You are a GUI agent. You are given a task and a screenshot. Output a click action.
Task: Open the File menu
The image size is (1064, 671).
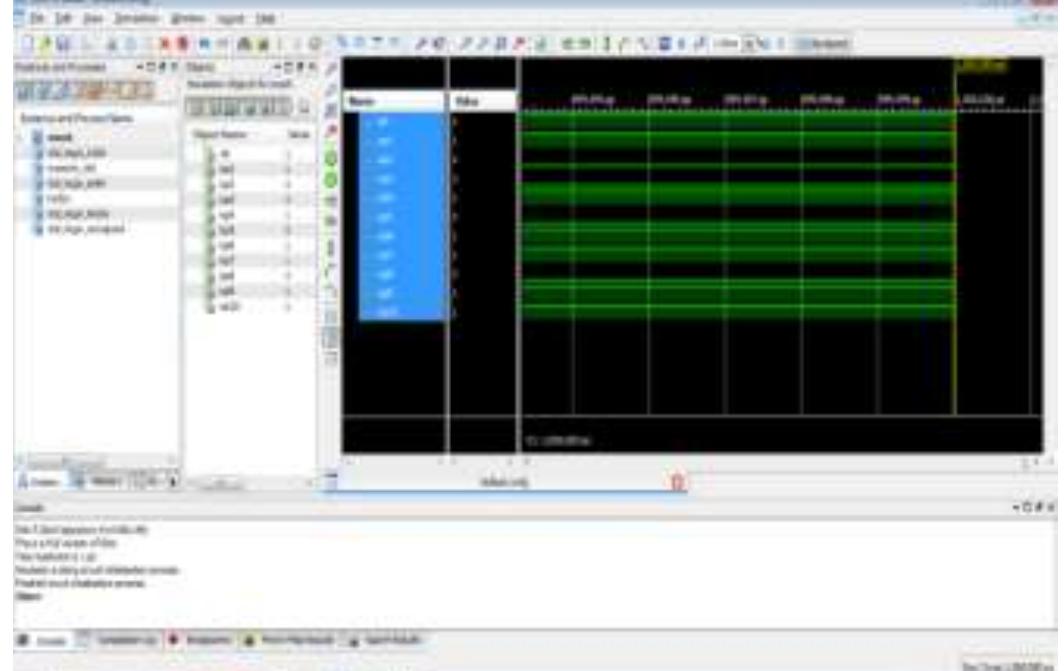click(37, 18)
